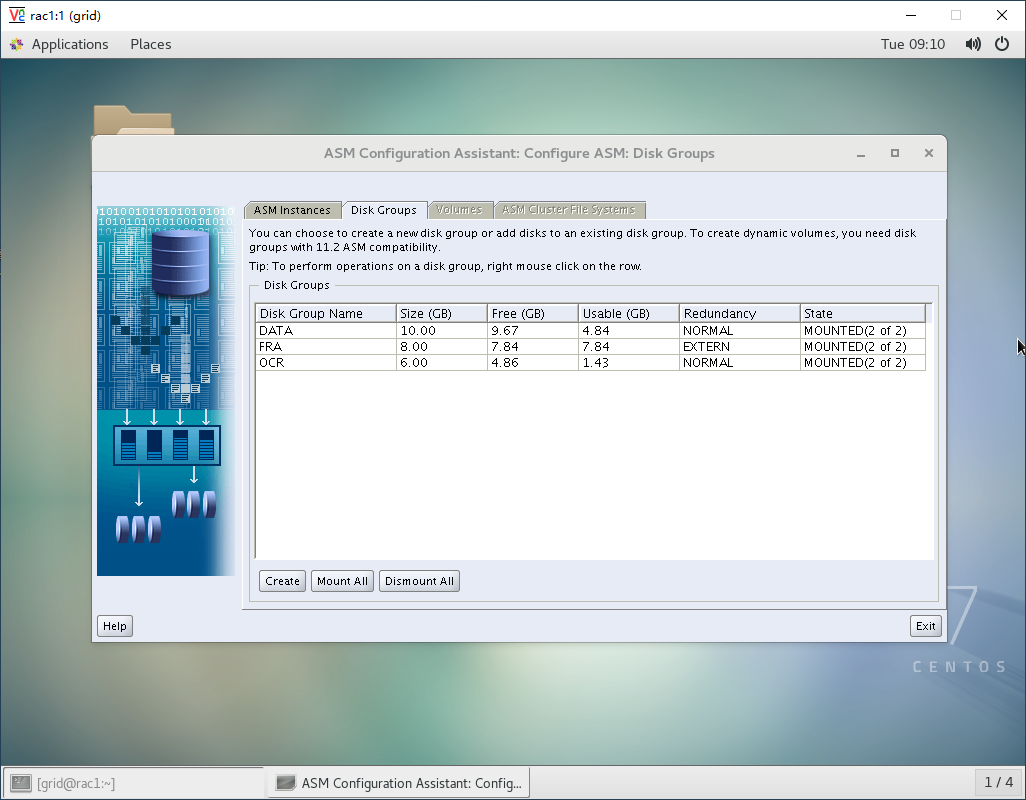Click the volume speaker icon in top panel
This screenshot has width=1026, height=800.
tap(973, 44)
